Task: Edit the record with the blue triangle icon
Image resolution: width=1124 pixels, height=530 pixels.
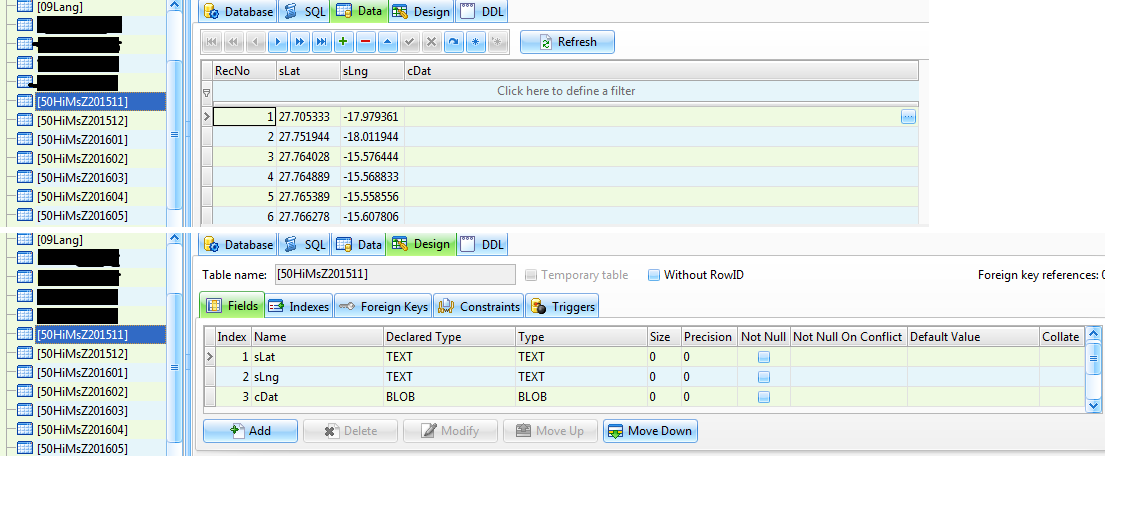Action: point(388,42)
